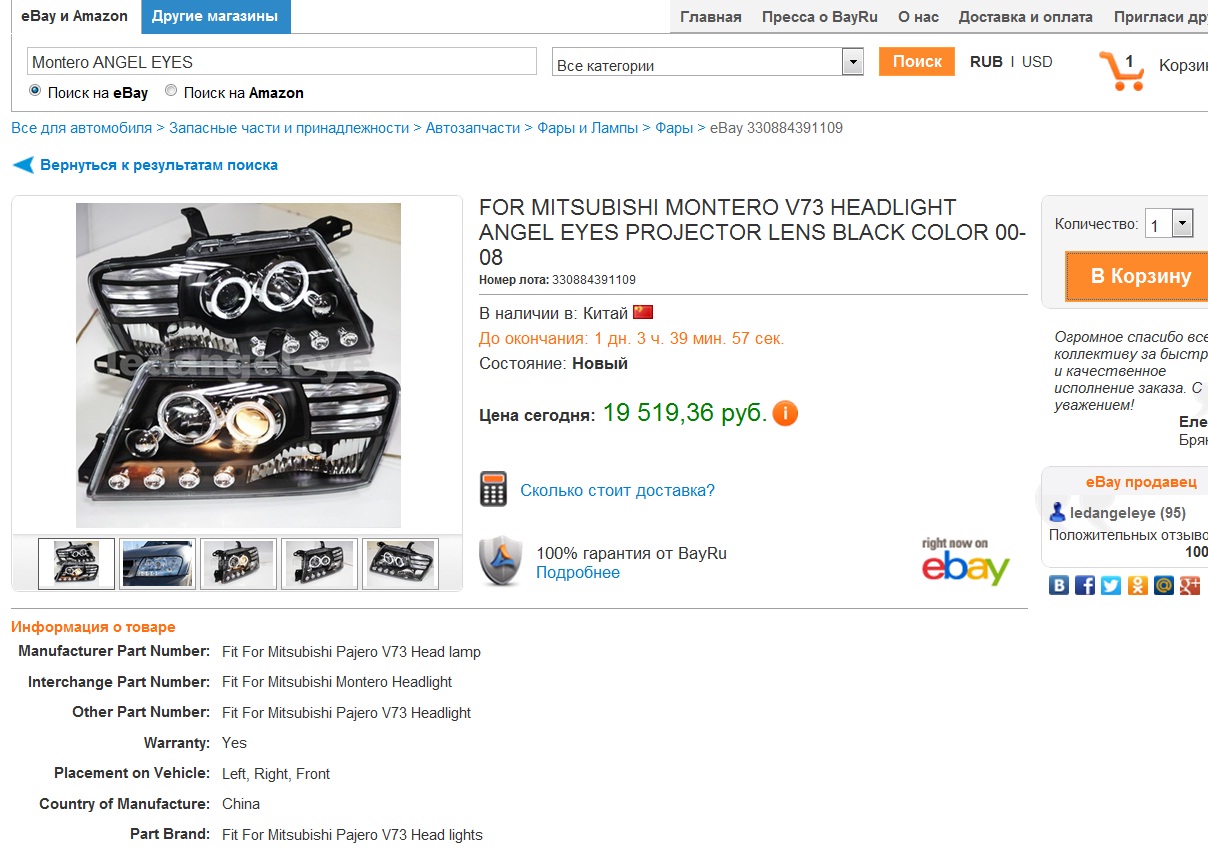The height and width of the screenshot is (854, 1208).
Task: Open the shopping cart icon
Action: tap(1122, 71)
